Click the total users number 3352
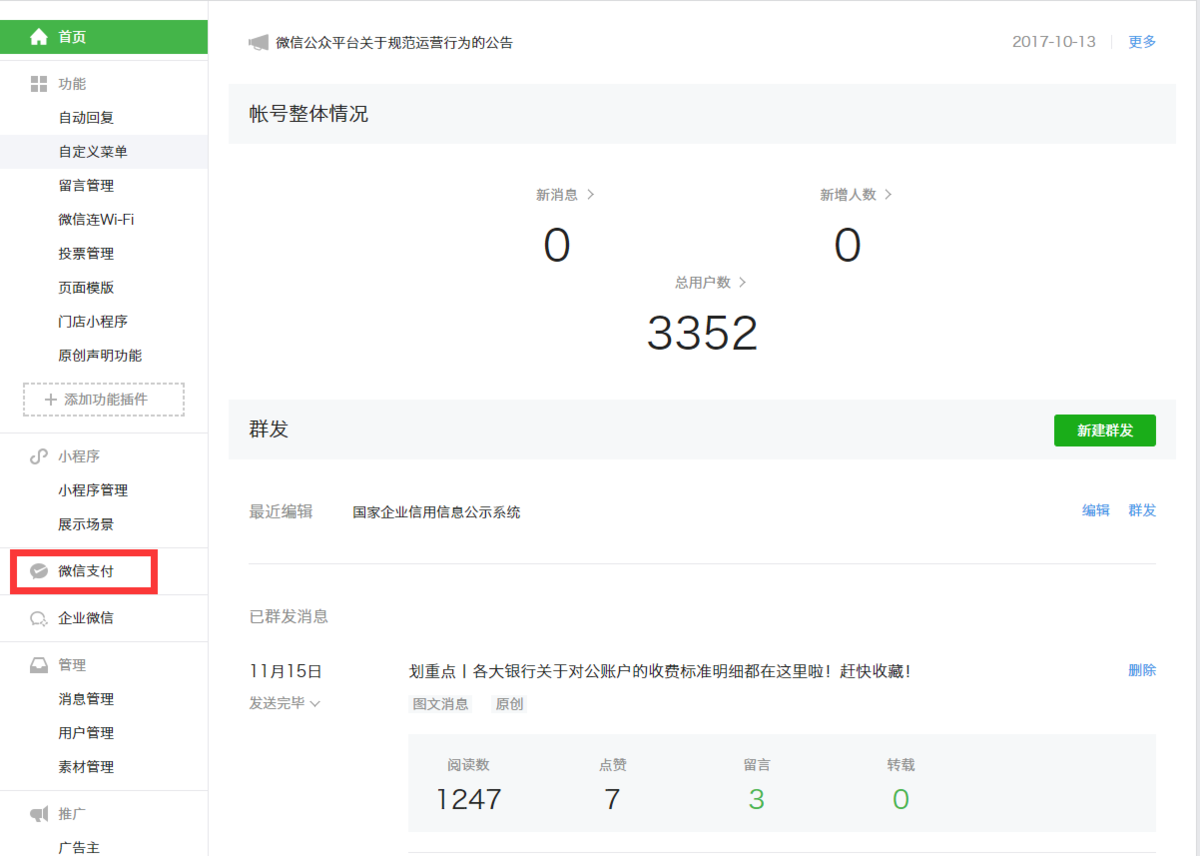1200x856 pixels. [x=702, y=333]
